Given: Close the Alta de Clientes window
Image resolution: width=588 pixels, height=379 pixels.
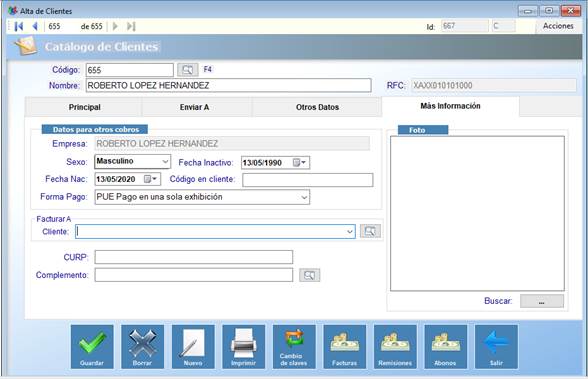Looking at the screenshot, I should [571, 11].
